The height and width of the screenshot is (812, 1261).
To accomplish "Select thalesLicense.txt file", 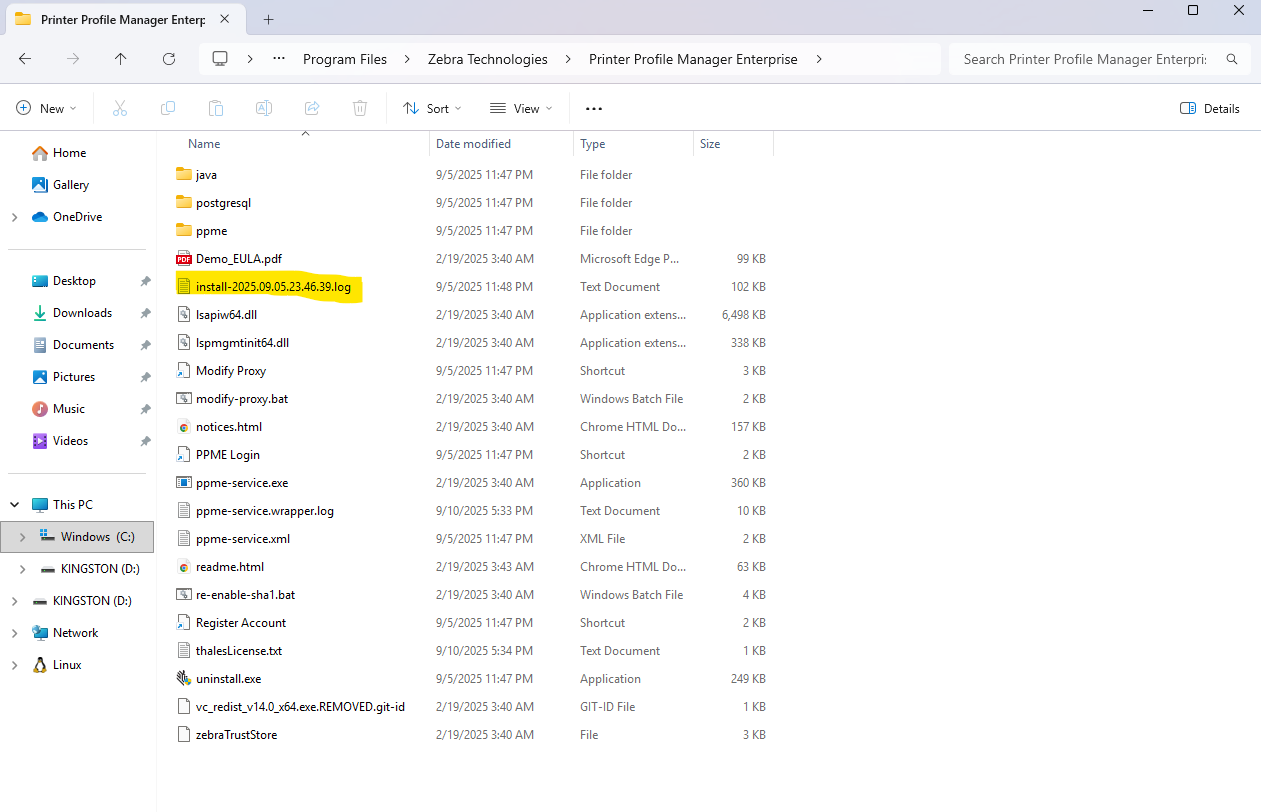I will click(239, 650).
